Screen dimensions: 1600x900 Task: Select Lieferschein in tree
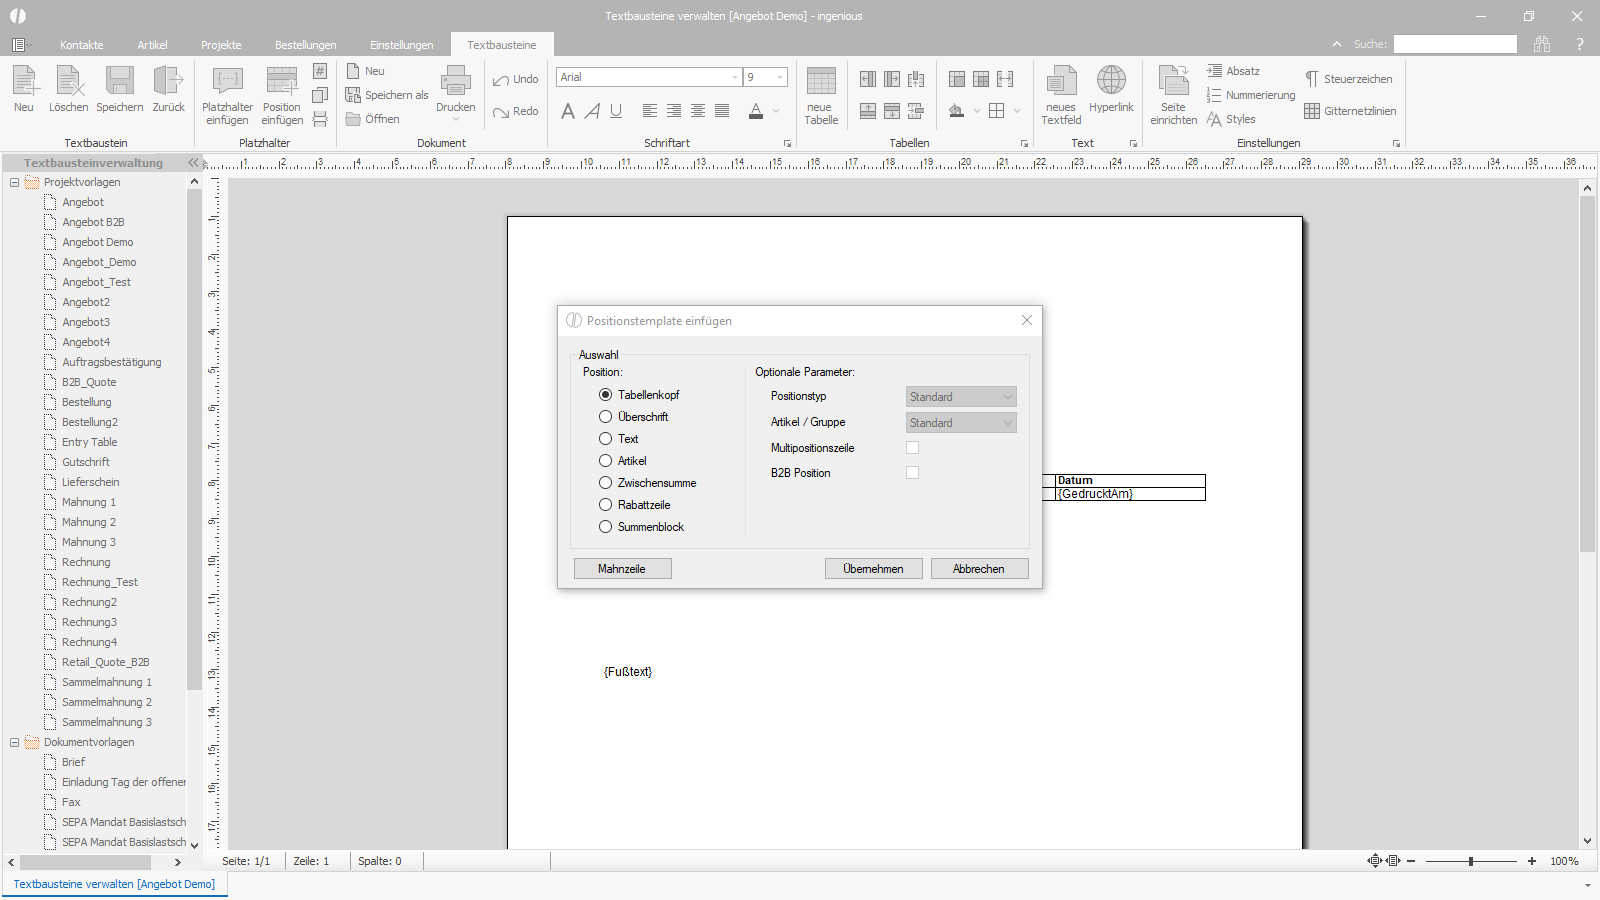90,482
